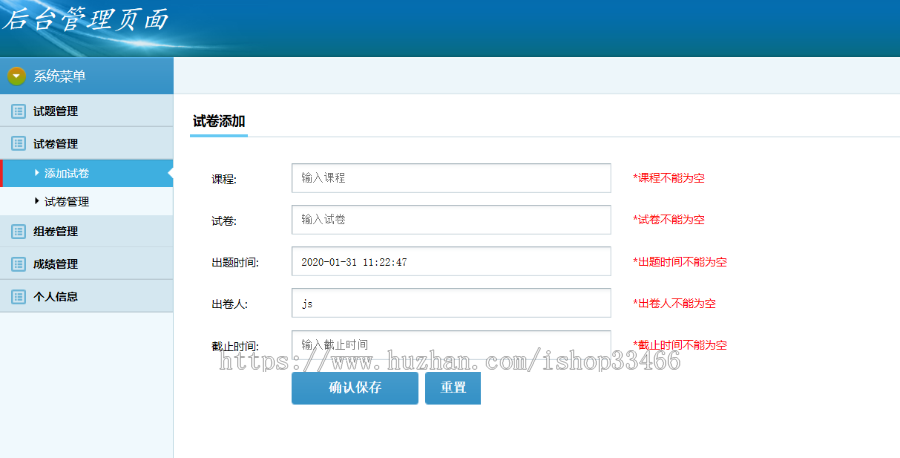This screenshot has width=900, height=458.
Task: Click the list icon beside 试题管理
Action: 18,111
